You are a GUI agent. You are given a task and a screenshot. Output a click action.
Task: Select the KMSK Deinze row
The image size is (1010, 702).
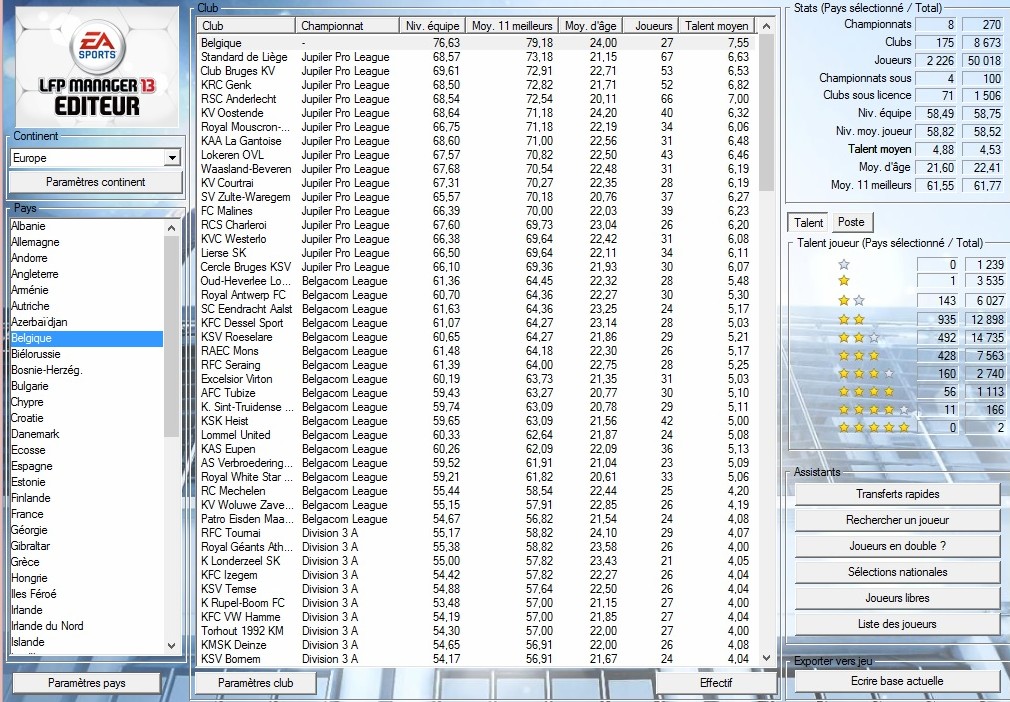point(477,645)
